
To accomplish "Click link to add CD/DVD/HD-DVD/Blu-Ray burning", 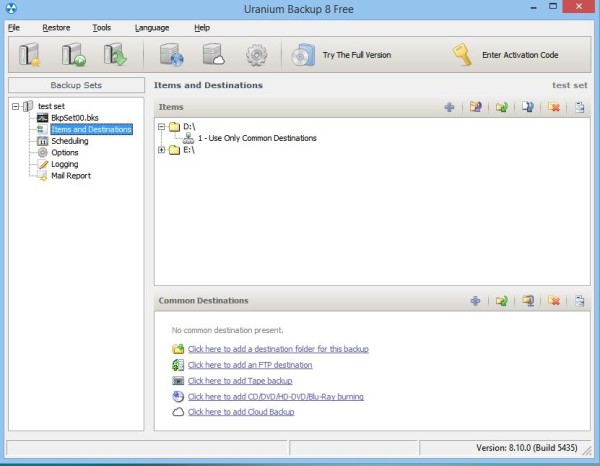I will coord(276,396).
